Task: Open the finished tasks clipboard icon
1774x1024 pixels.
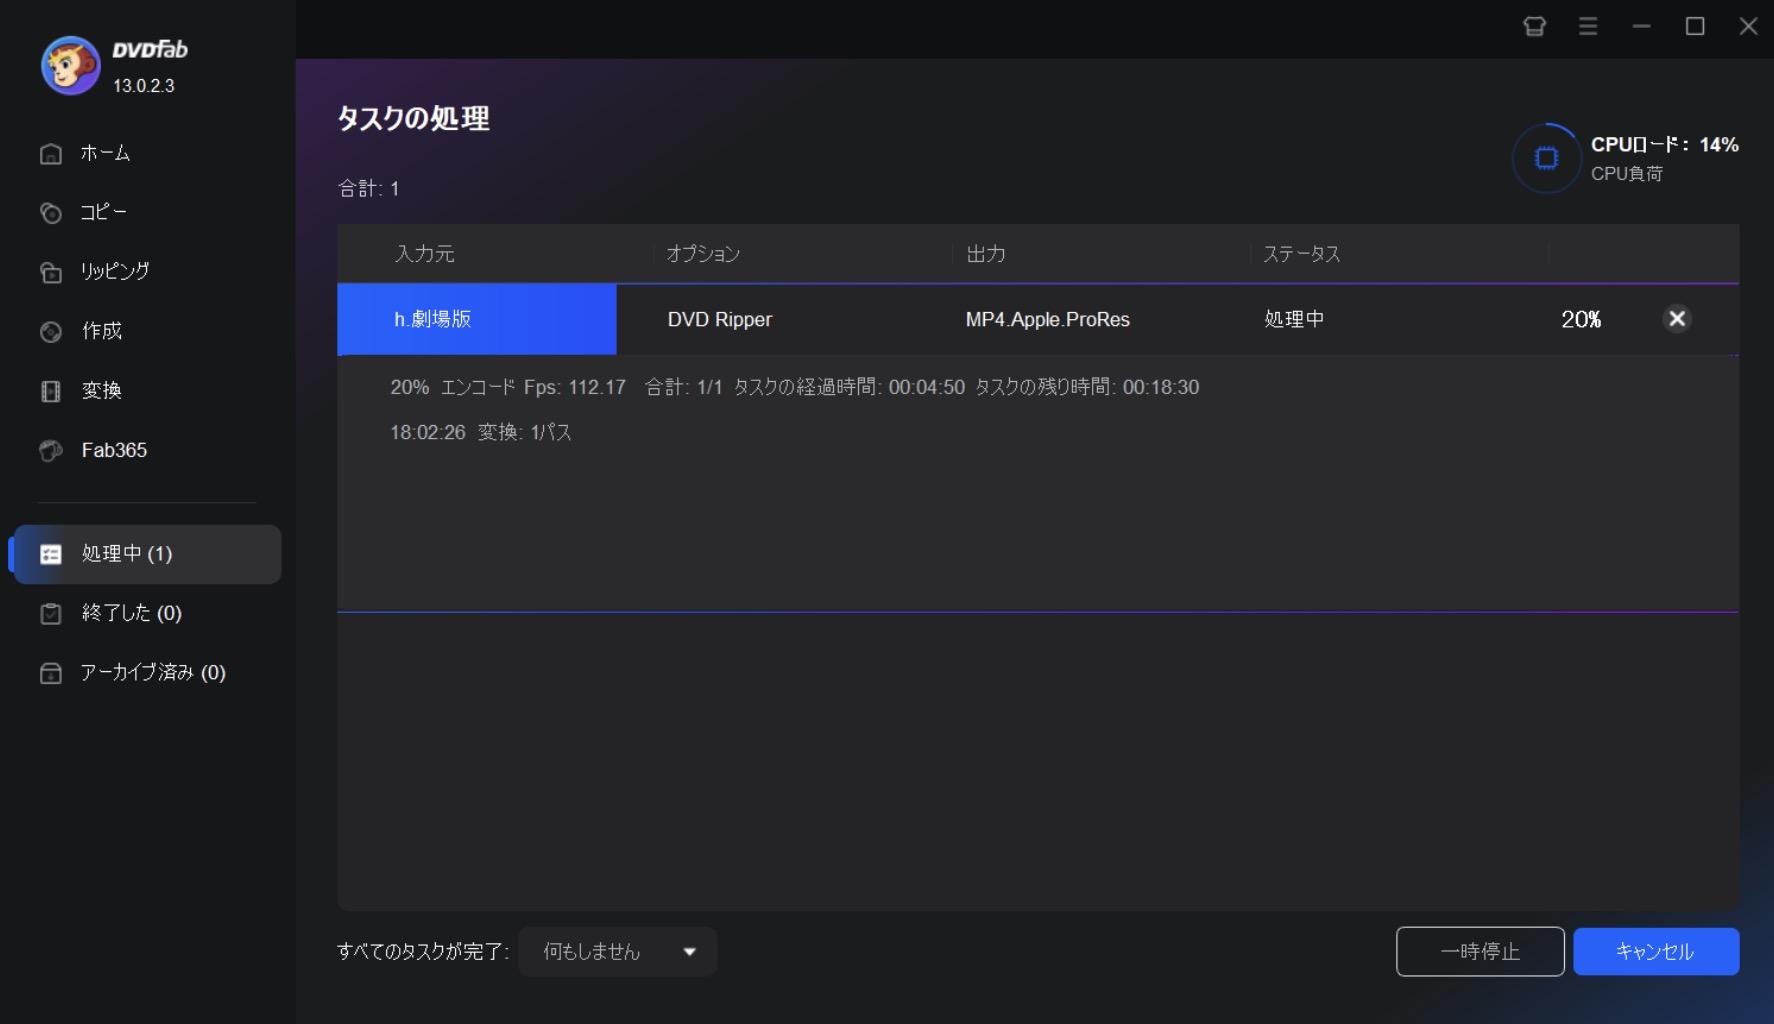Action: (51, 614)
